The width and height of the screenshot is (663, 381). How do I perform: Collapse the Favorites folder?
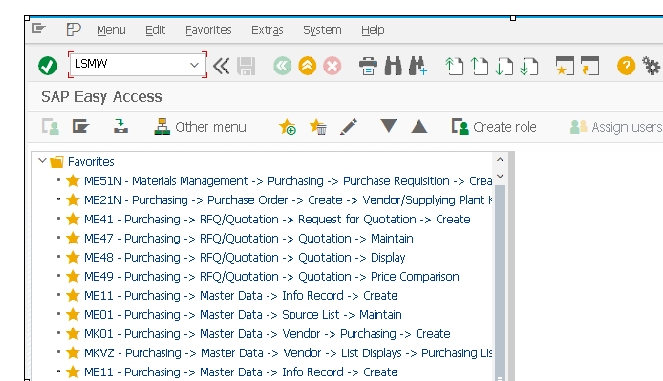(x=42, y=161)
